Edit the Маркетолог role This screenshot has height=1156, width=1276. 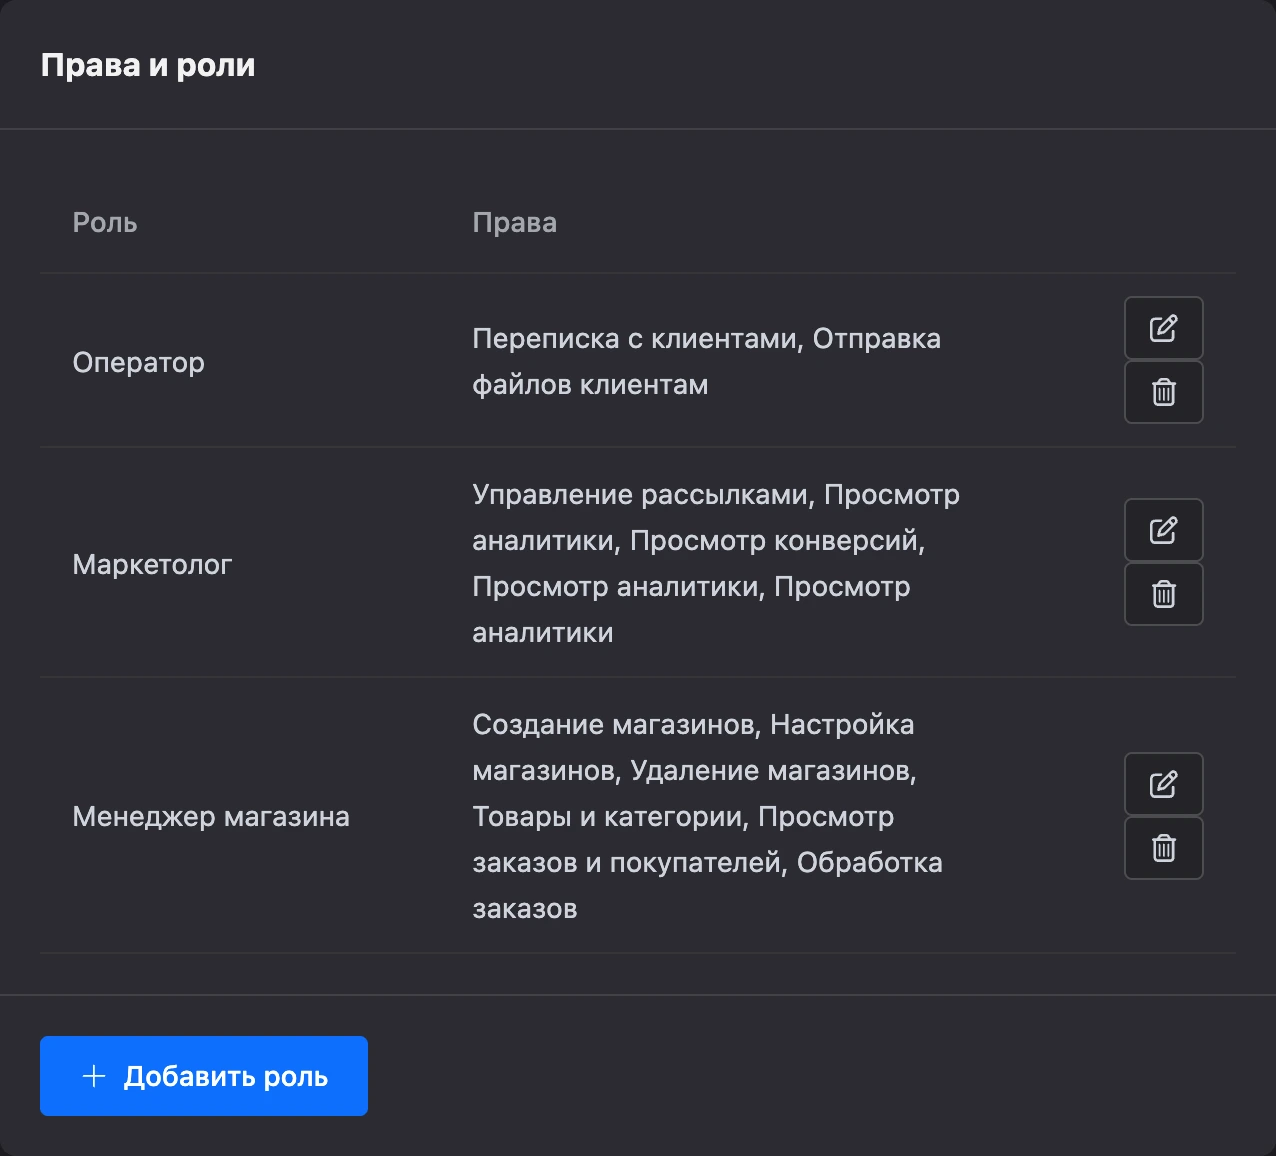click(x=1163, y=530)
